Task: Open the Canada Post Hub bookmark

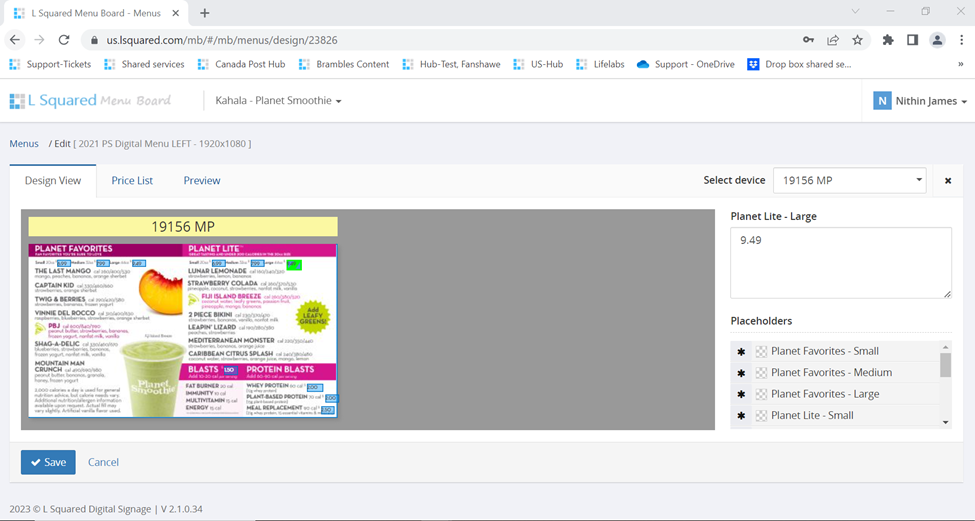Action: tap(241, 64)
